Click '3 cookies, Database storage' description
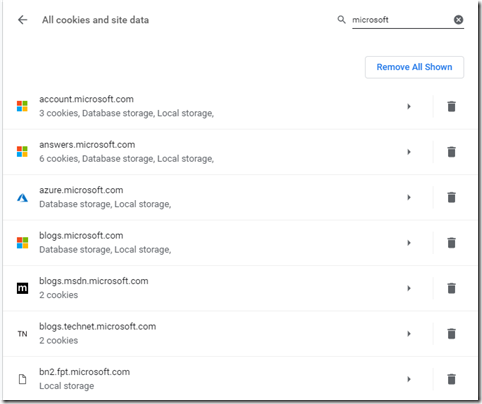Viewport: 482px width, 404px height. click(126, 113)
